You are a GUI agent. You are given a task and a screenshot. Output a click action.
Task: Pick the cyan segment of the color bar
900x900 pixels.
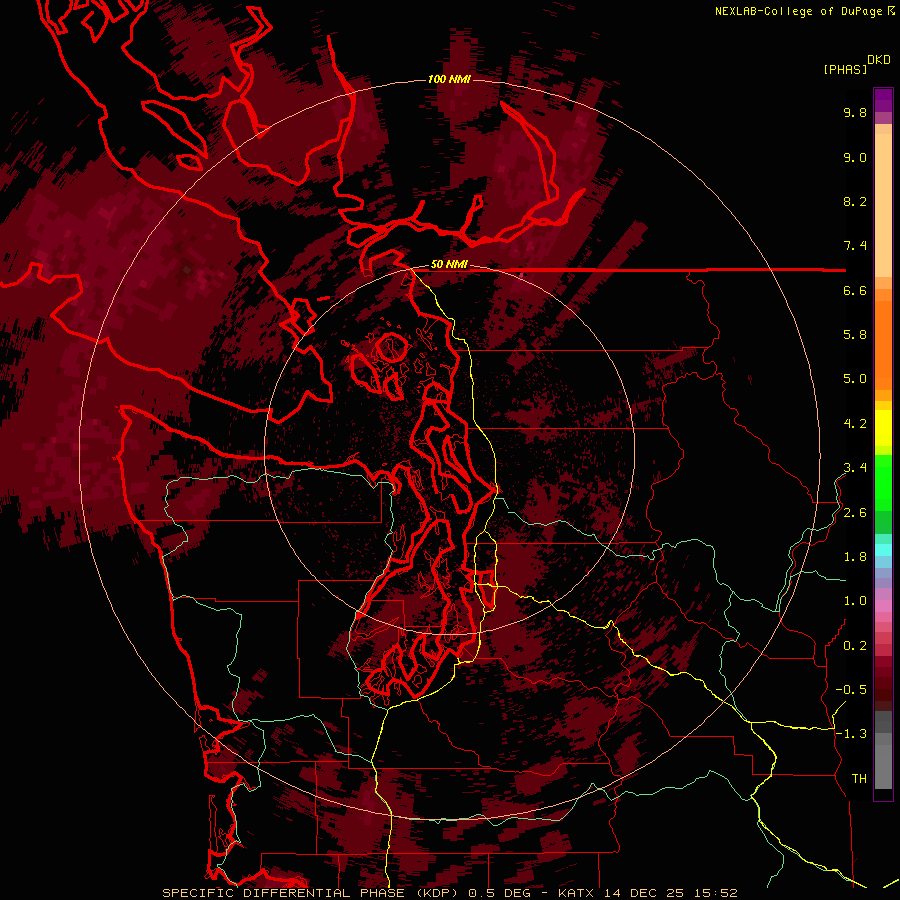[x=883, y=550]
